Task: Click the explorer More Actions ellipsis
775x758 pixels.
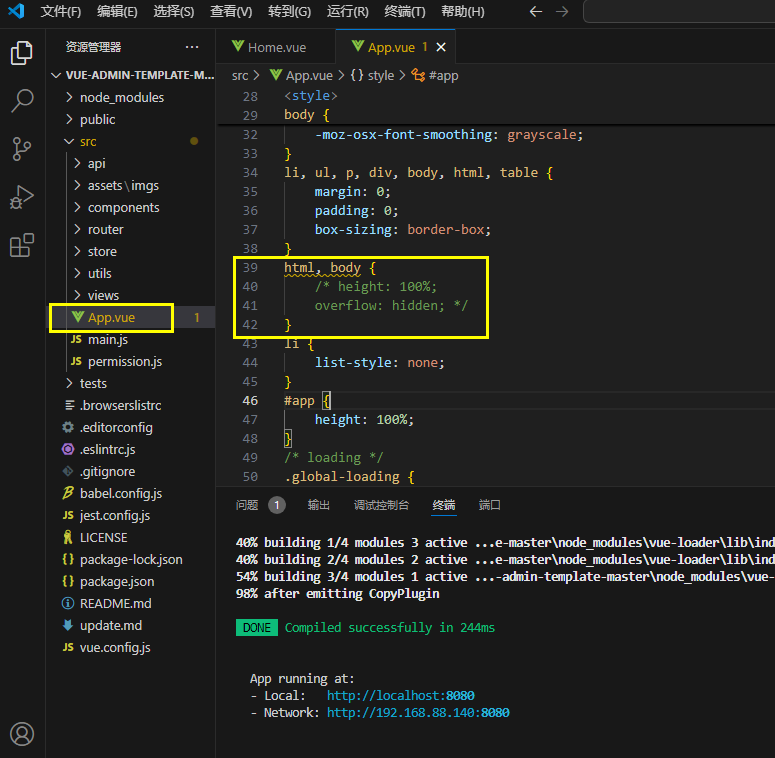Action: click(192, 47)
